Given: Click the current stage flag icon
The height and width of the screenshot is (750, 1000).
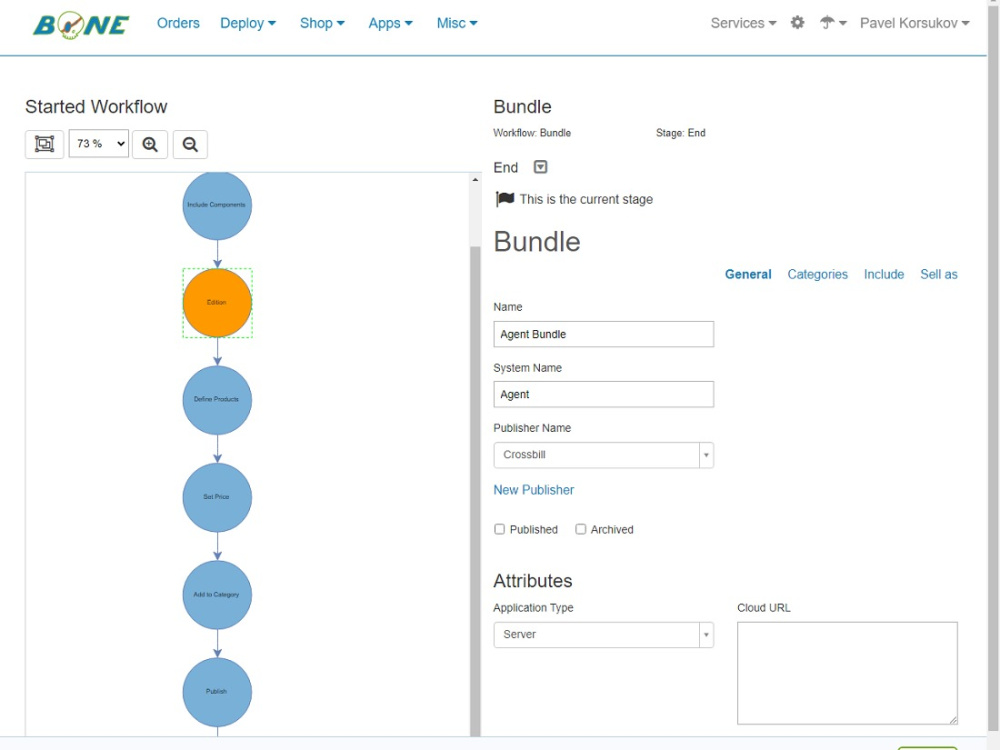Looking at the screenshot, I should [x=504, y=199].
